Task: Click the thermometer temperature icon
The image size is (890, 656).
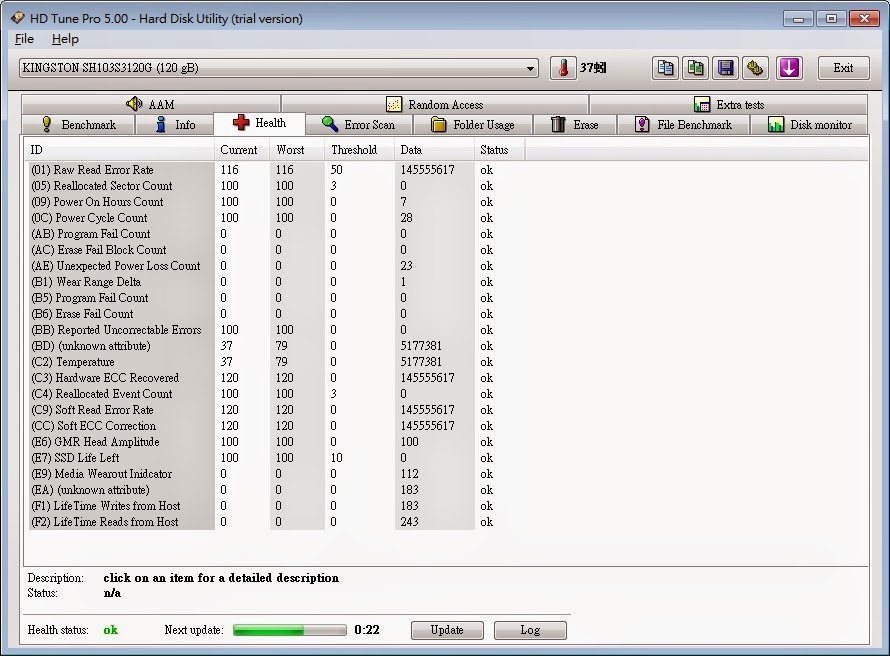Action: coord(563,68)
